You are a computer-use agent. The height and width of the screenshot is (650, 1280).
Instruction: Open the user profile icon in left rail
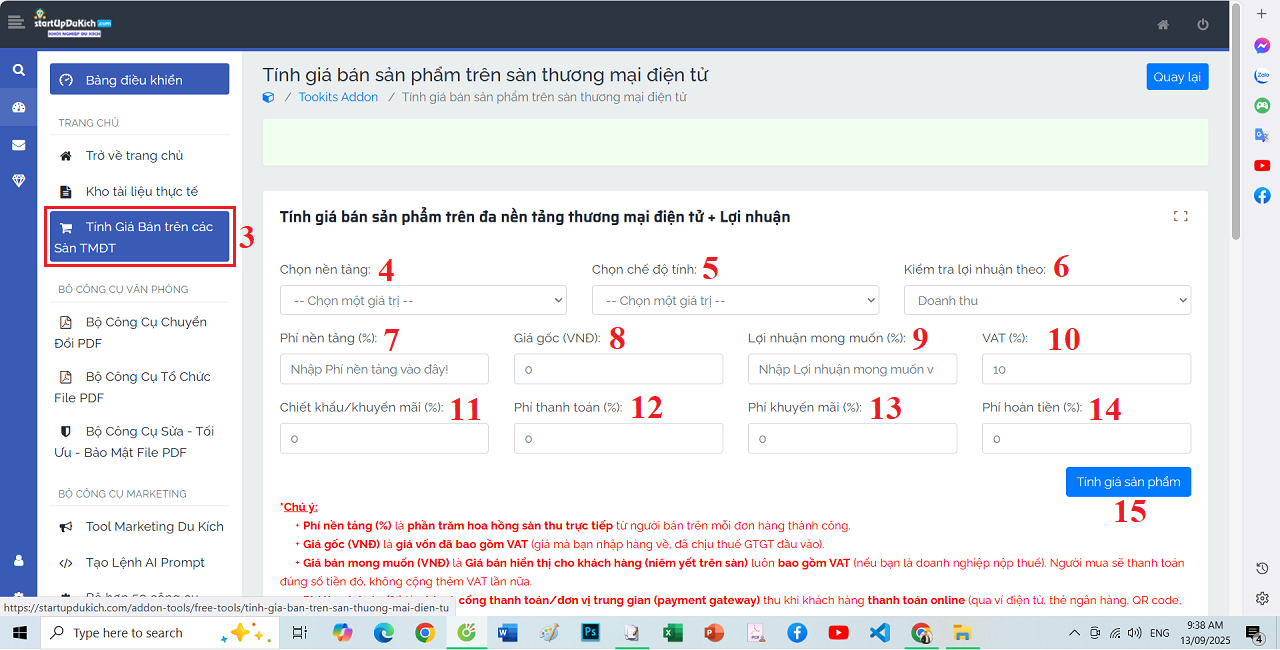(18, 560)
